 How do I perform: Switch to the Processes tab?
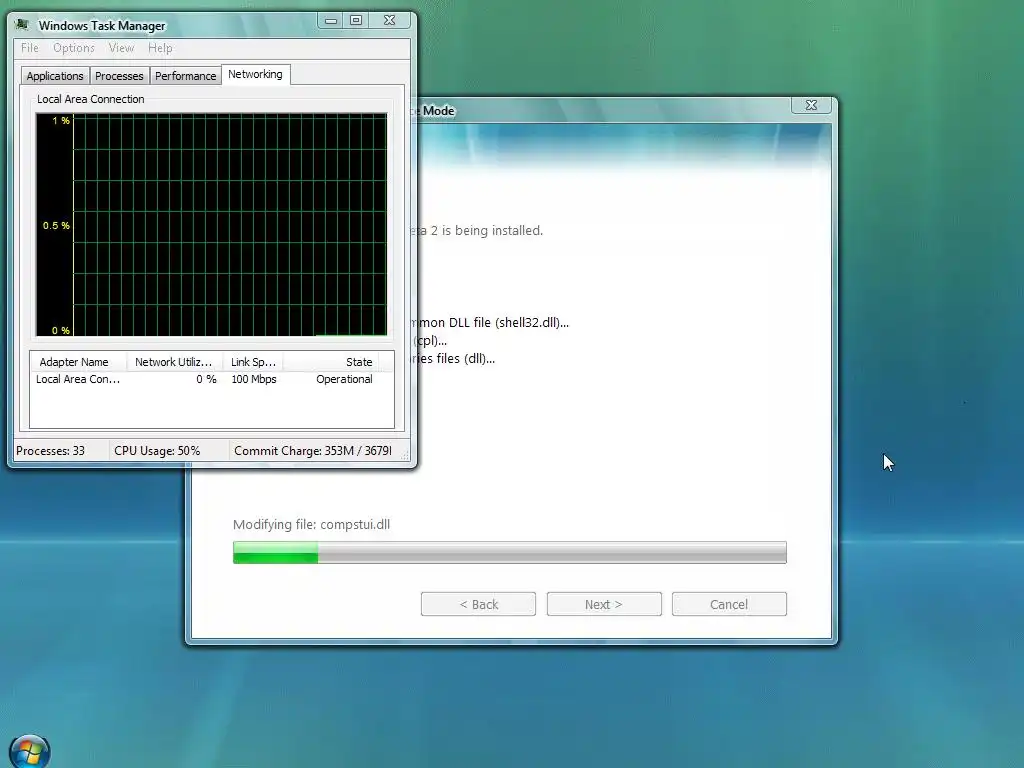tap(119, 76)
